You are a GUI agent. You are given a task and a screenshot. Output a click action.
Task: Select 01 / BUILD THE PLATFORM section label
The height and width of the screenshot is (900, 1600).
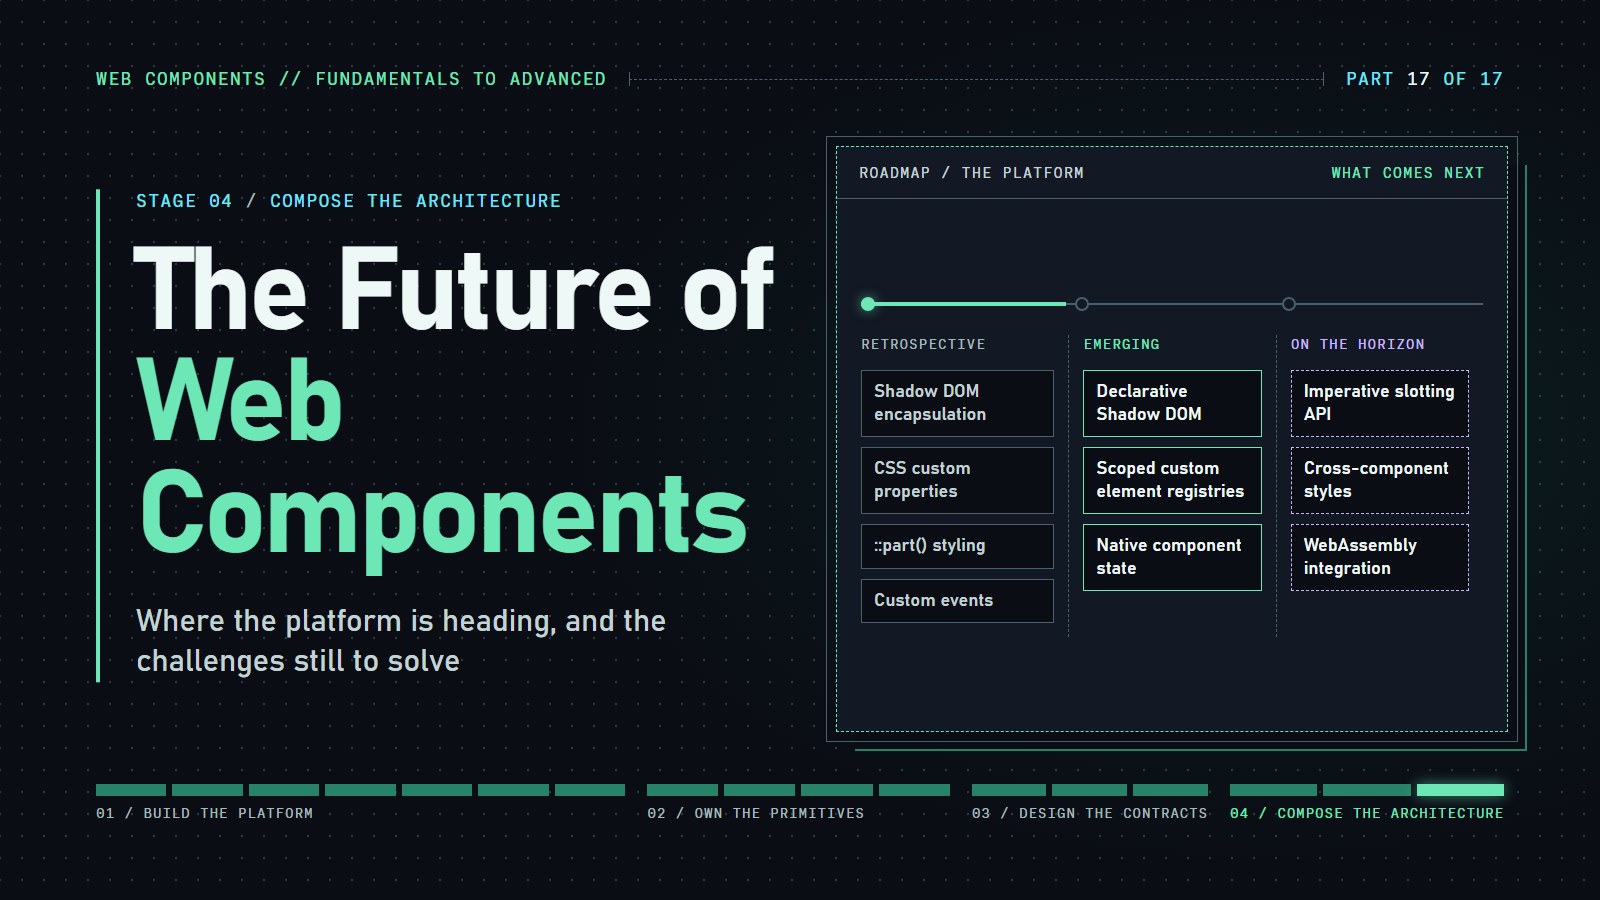pos(204,813)
